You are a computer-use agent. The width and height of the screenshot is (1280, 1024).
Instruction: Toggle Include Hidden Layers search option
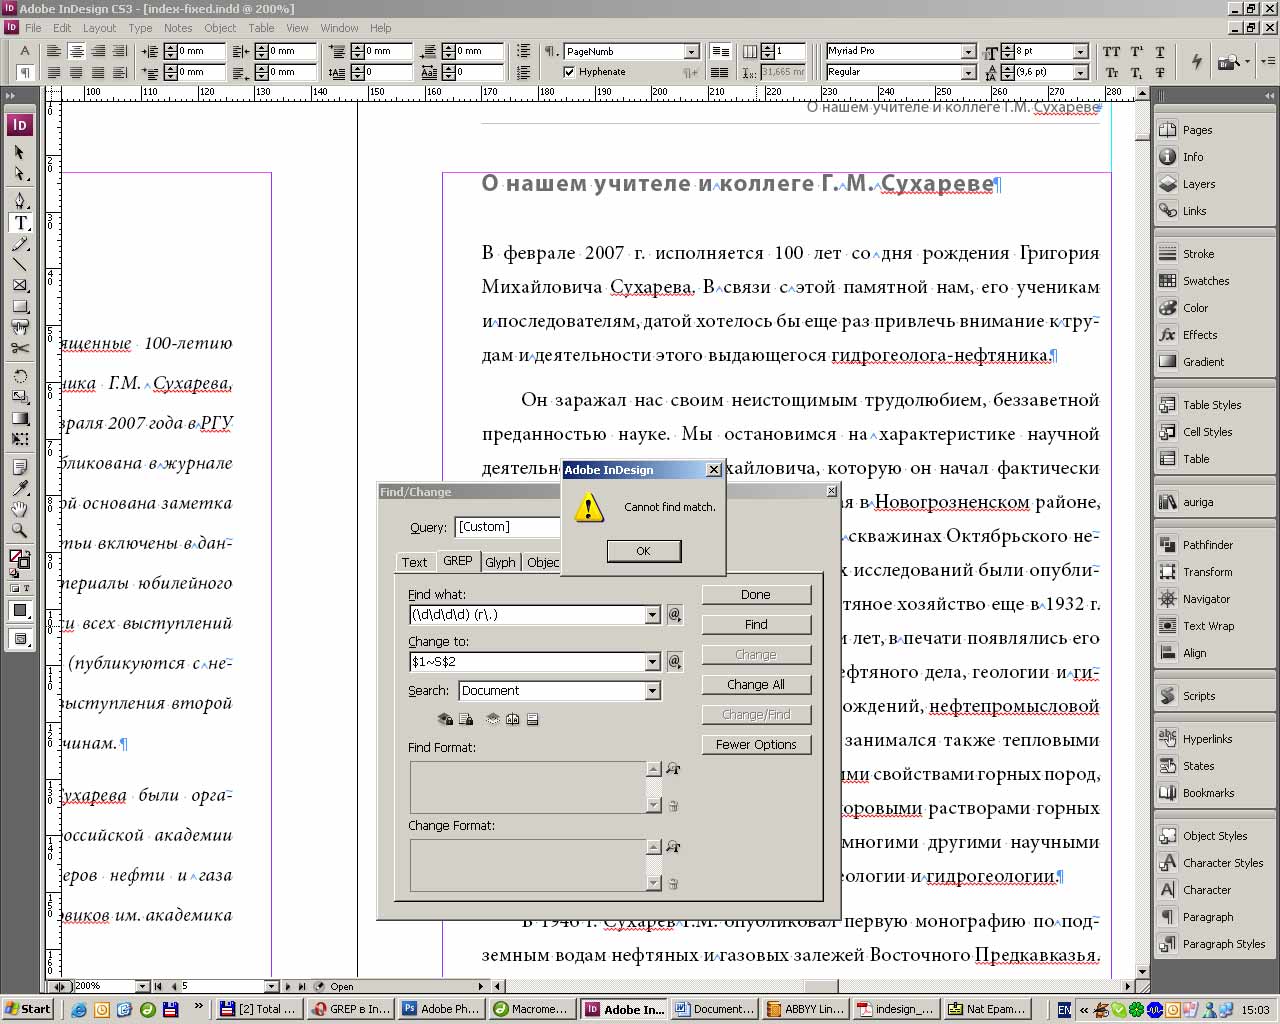click(492, 719)
